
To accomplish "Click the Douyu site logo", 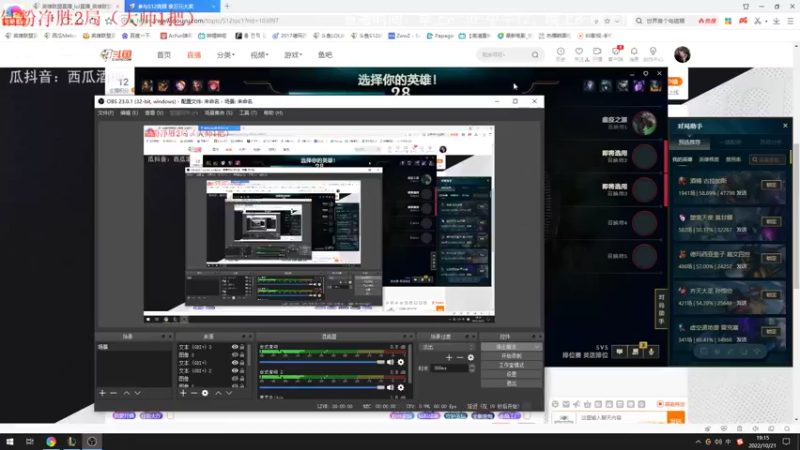I will tap(116, 55).
